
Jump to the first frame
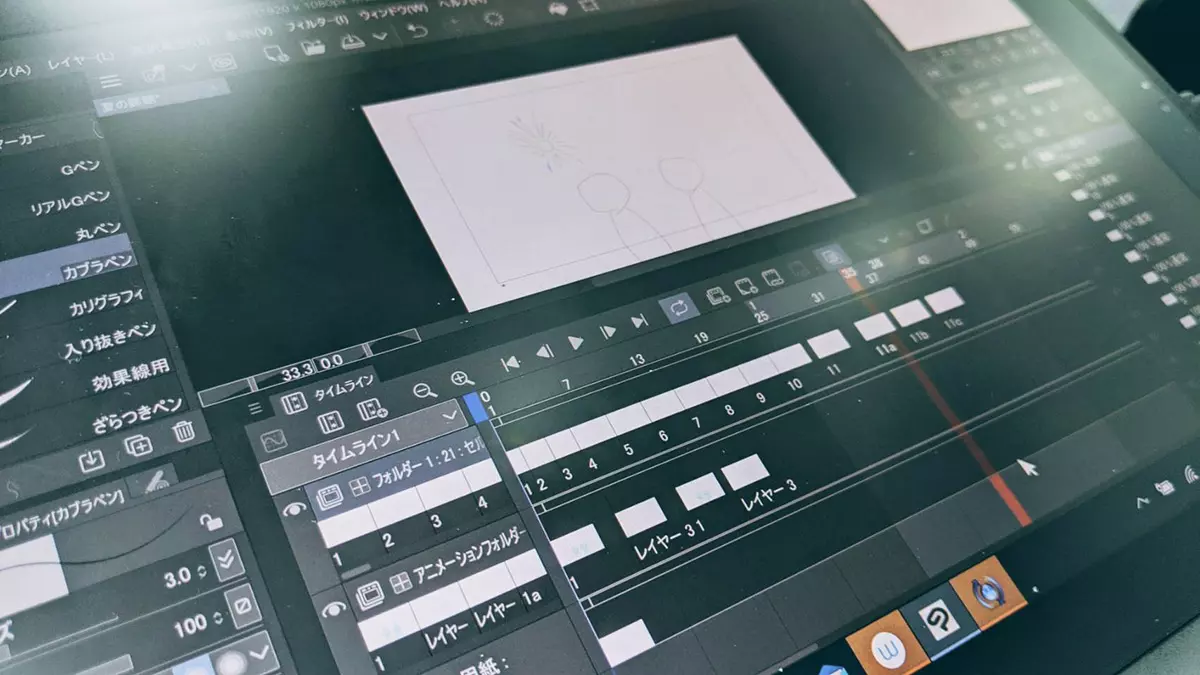pyautogui.click(x=510, y=363)
